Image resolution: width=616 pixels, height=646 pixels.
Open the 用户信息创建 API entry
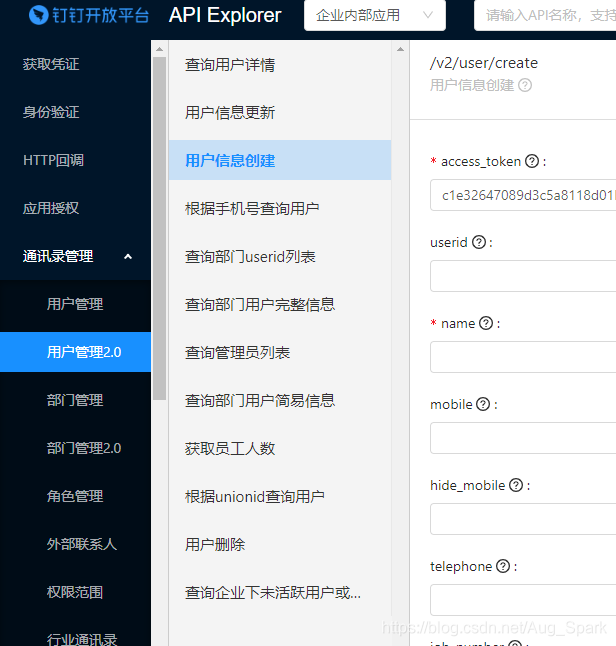tap(280, 160)
